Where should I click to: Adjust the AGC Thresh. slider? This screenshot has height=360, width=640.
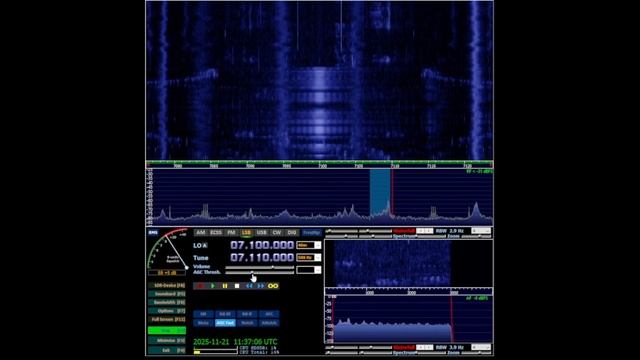[260, 272]
